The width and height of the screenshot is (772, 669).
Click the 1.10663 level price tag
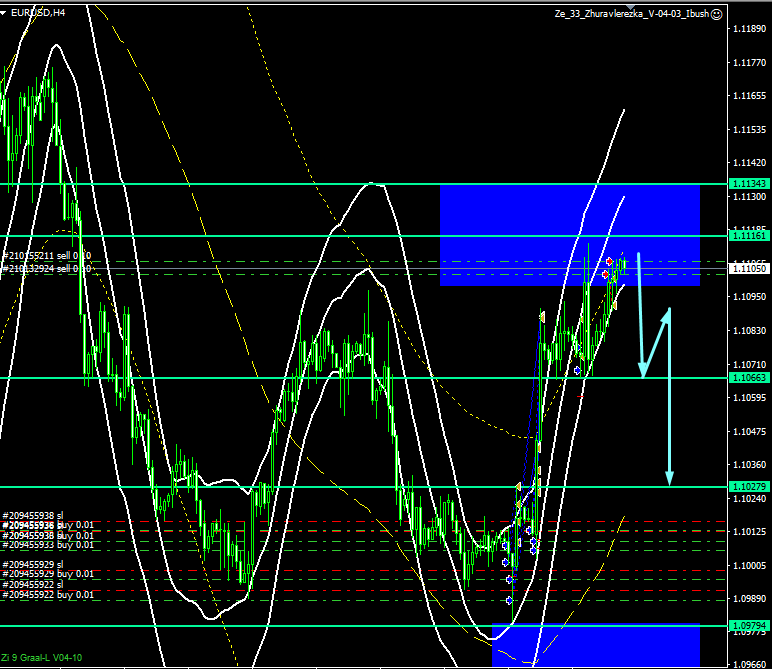tap(749, 378)
